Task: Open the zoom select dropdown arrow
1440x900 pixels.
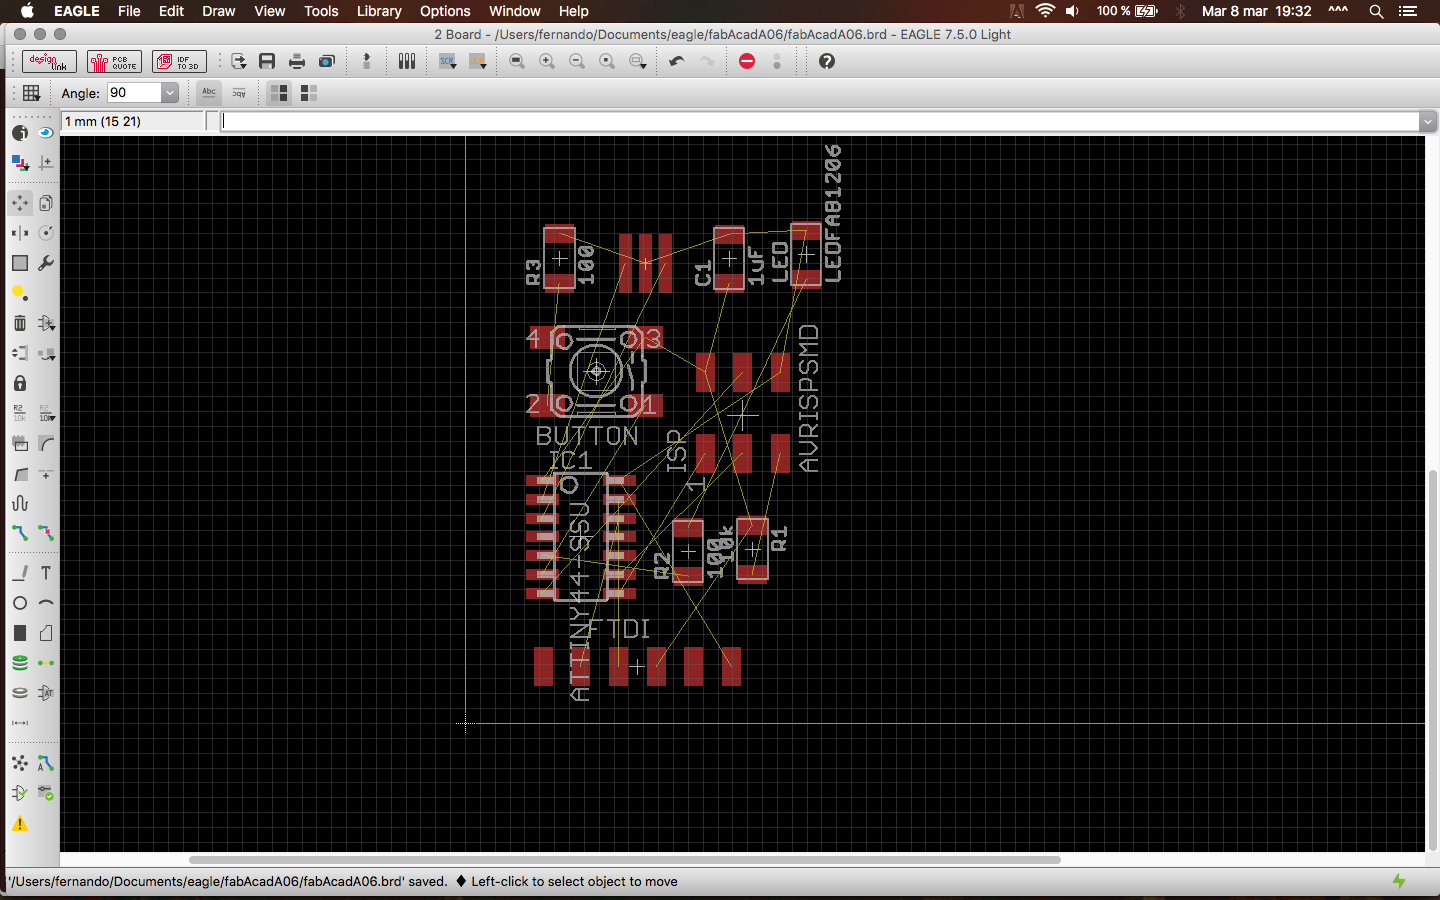Action: tap(644, 65)
